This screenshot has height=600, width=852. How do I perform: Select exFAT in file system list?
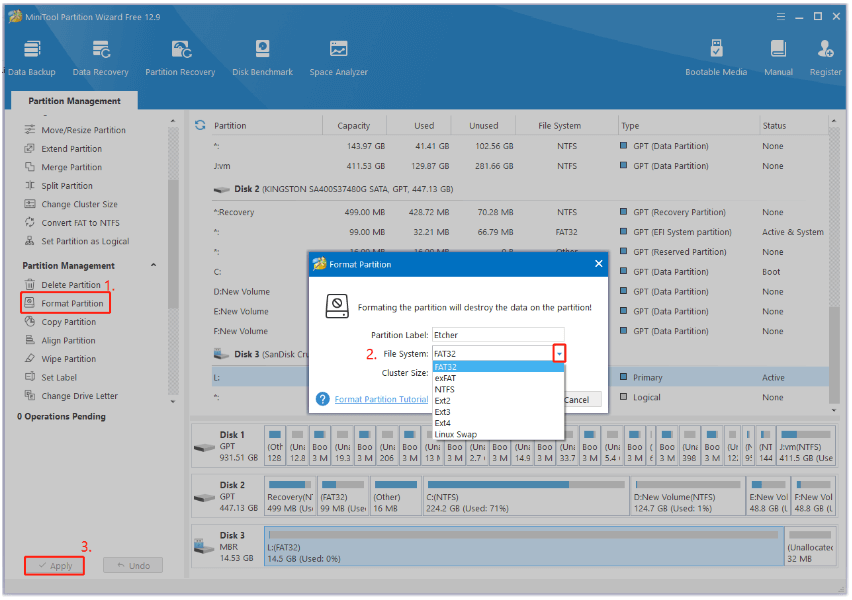pos(498,378)
